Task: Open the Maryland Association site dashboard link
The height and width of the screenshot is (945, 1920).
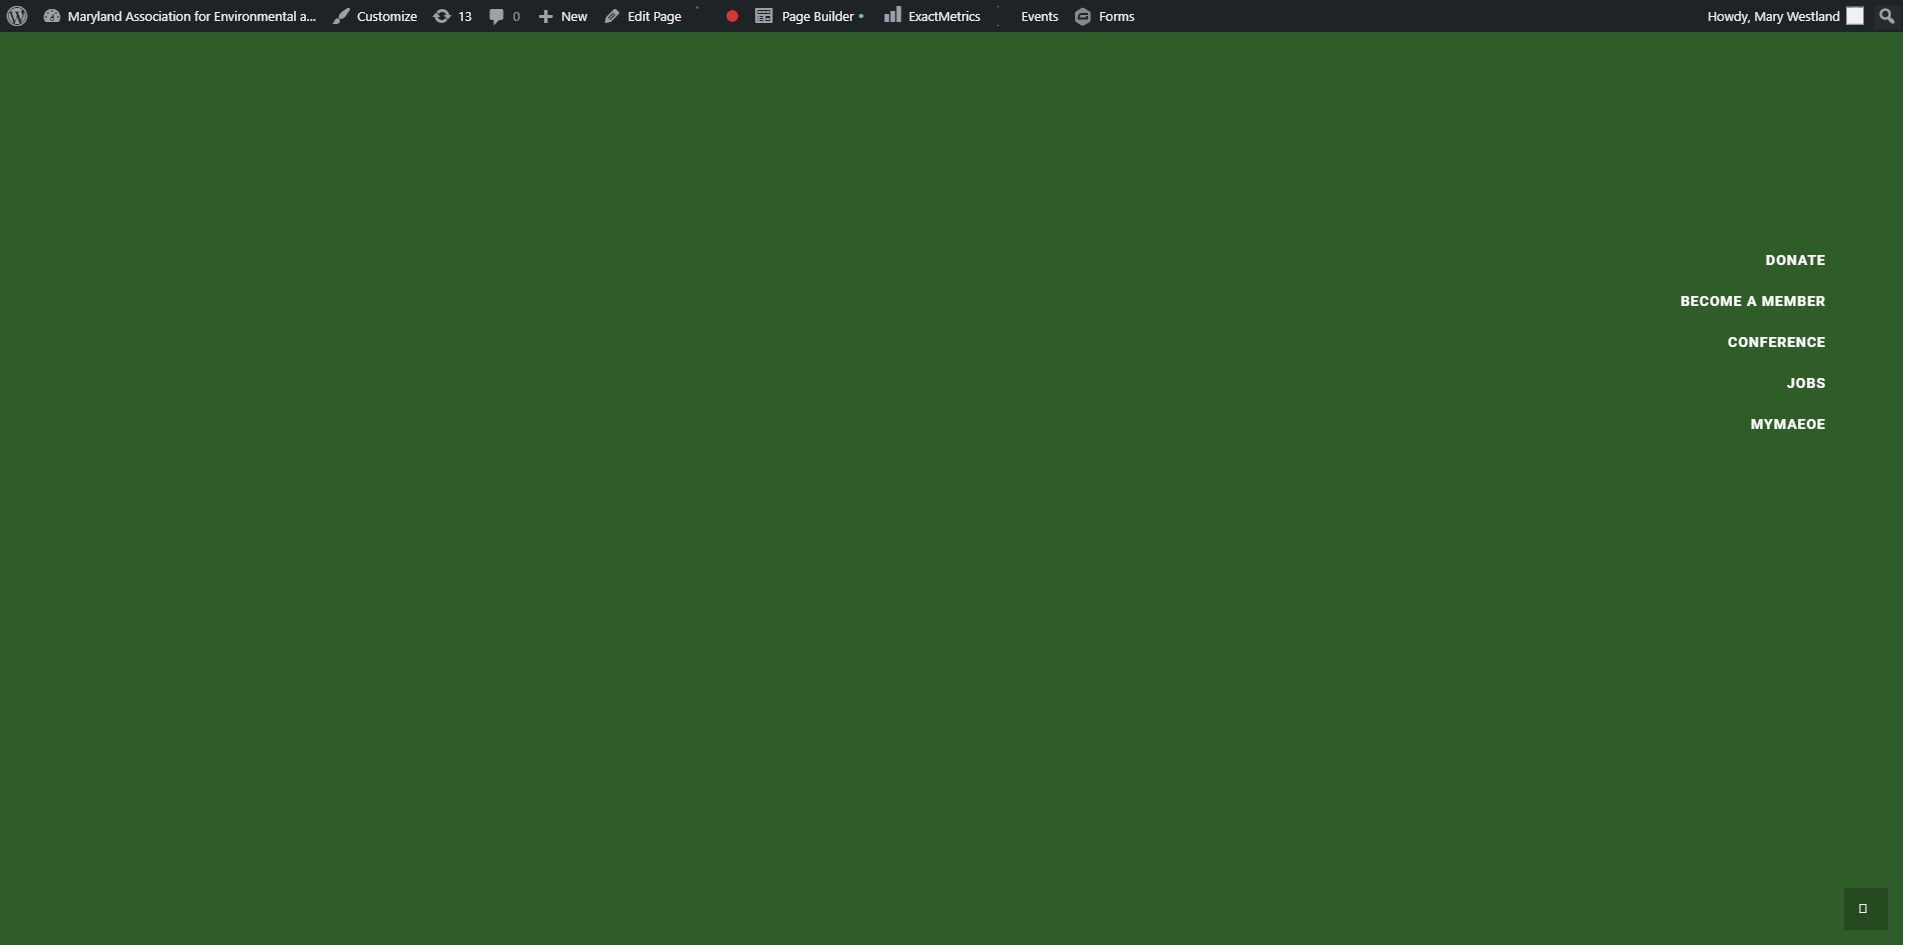Action: tap(180, 16)
